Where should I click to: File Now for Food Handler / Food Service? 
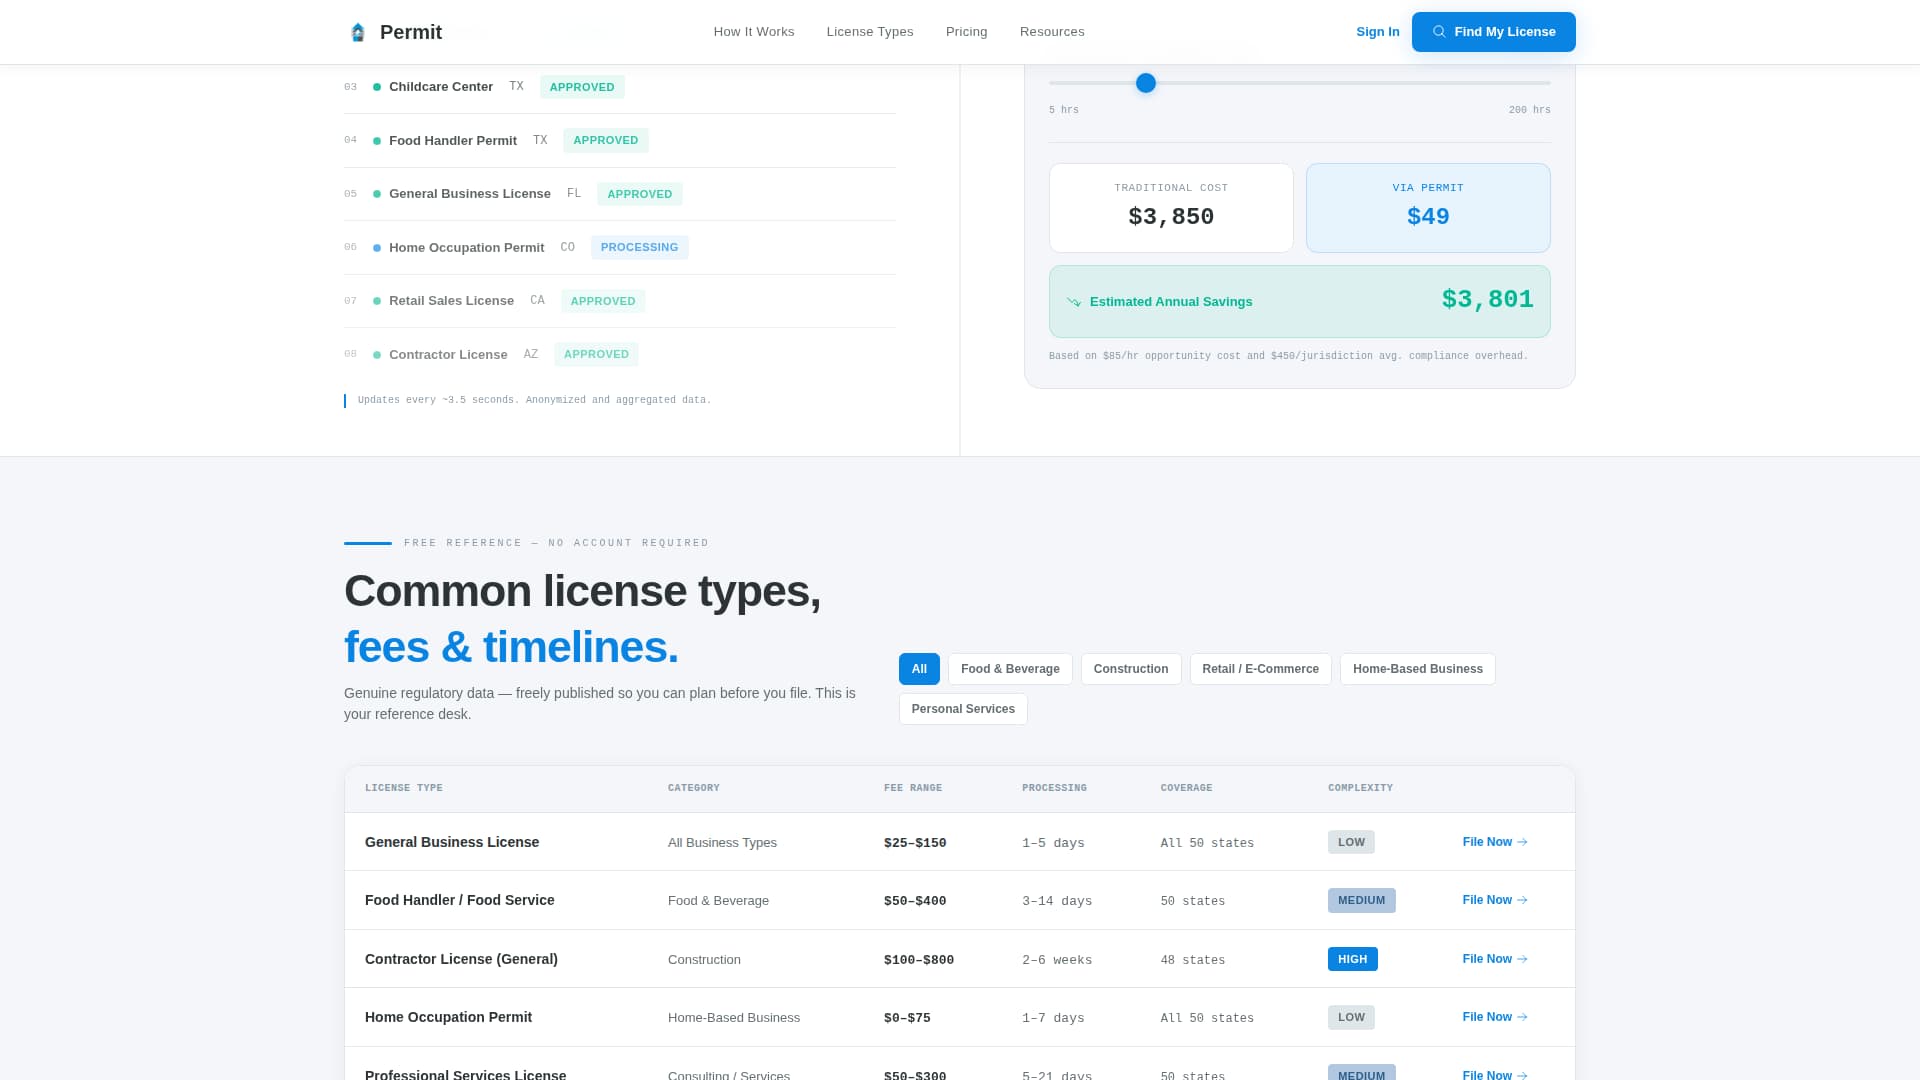coord(1495,900)
